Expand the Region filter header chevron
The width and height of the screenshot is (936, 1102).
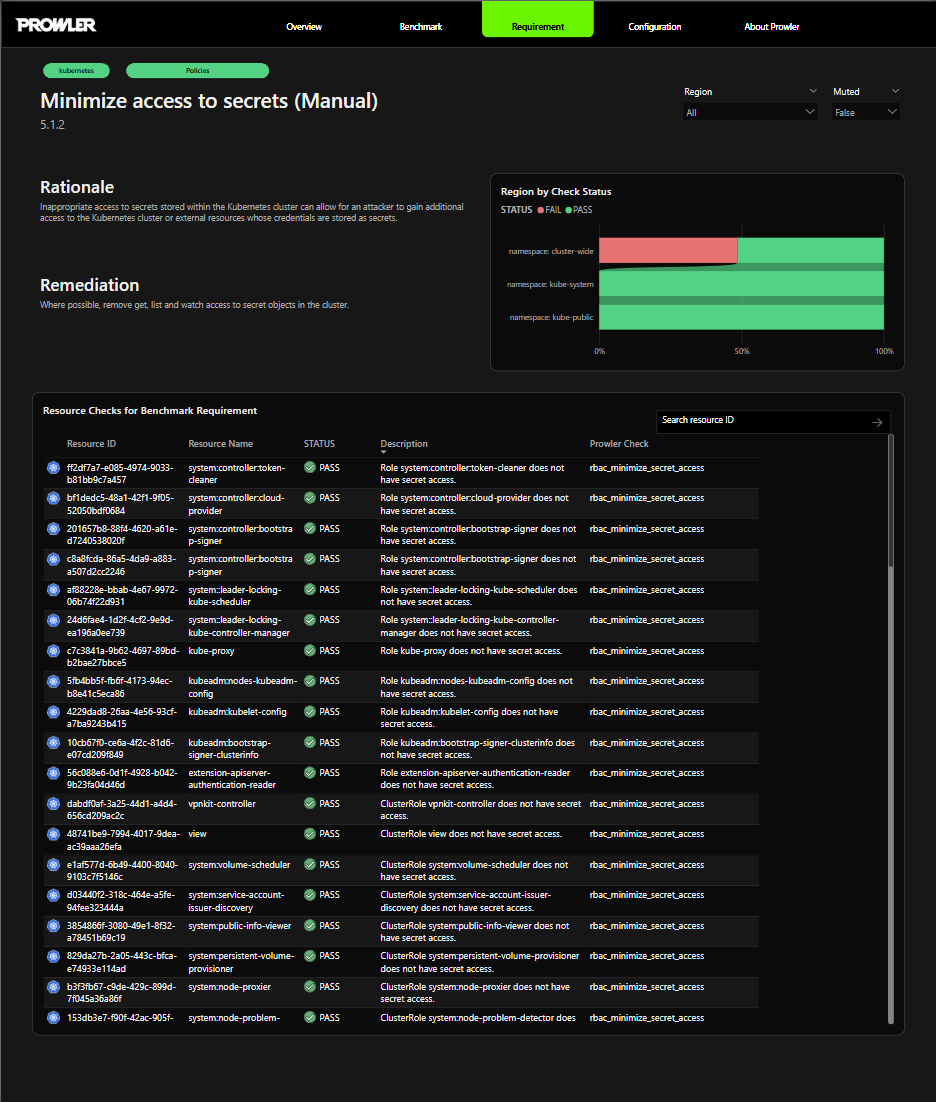click(813, 91)
